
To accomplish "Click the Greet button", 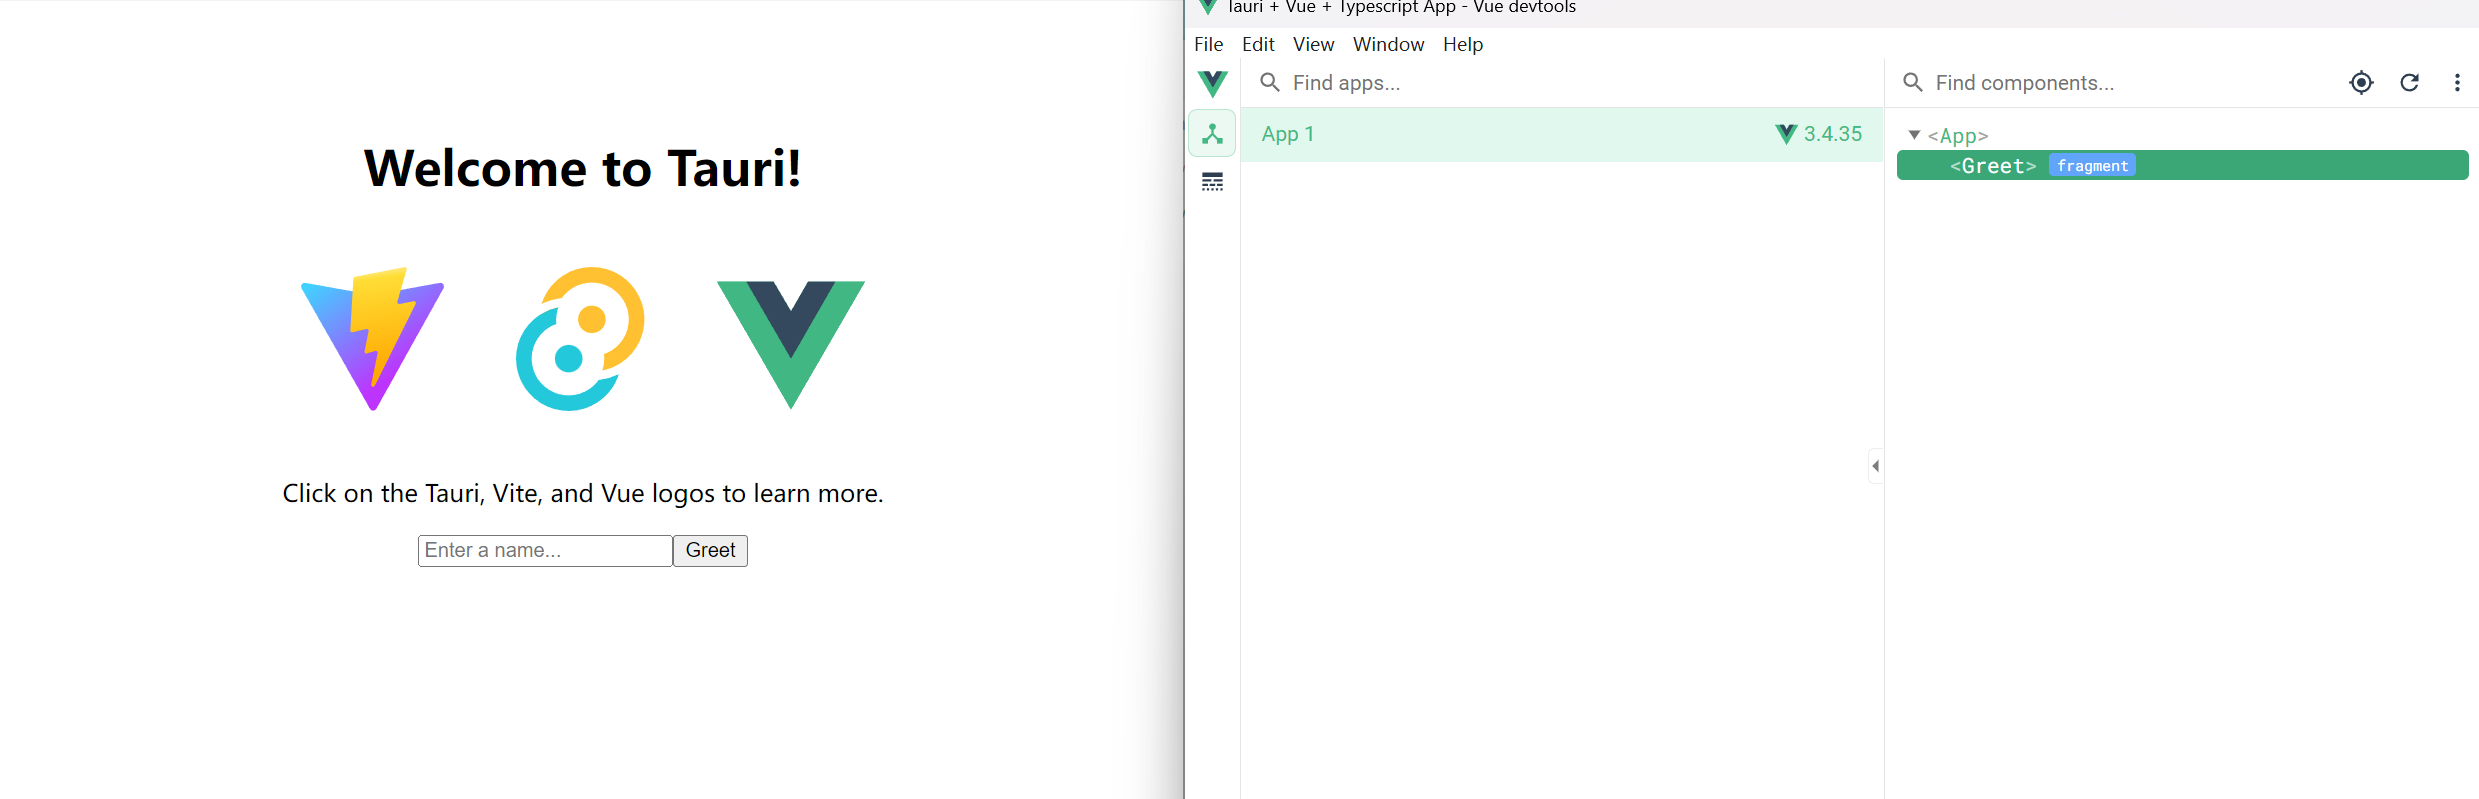I will point(710,551).
